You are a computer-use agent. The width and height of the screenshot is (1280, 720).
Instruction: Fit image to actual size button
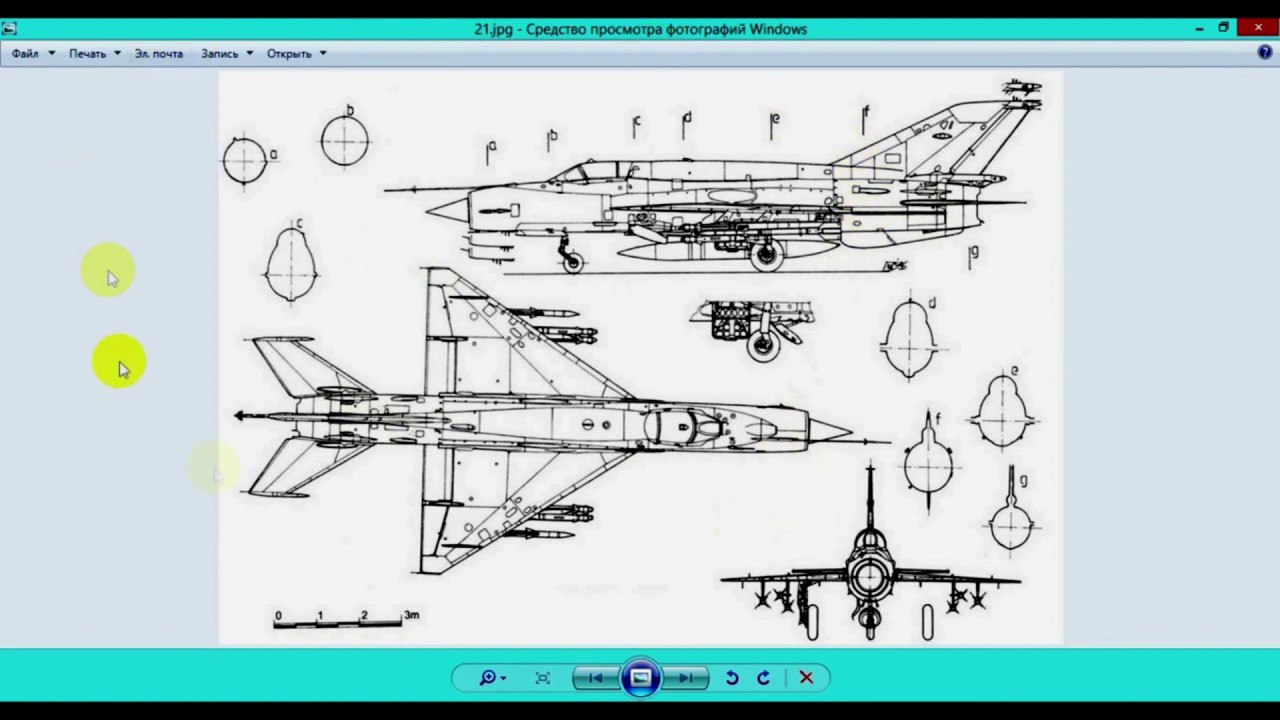point(543,678)
